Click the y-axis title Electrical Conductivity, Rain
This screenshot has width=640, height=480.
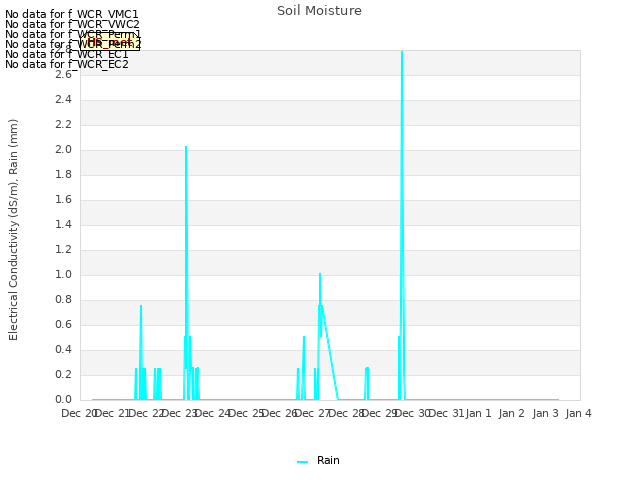point(13,230)
